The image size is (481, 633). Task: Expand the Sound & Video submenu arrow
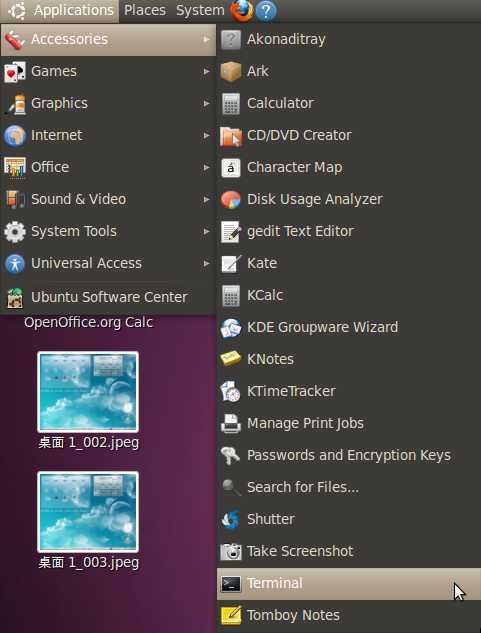[206, 199]
